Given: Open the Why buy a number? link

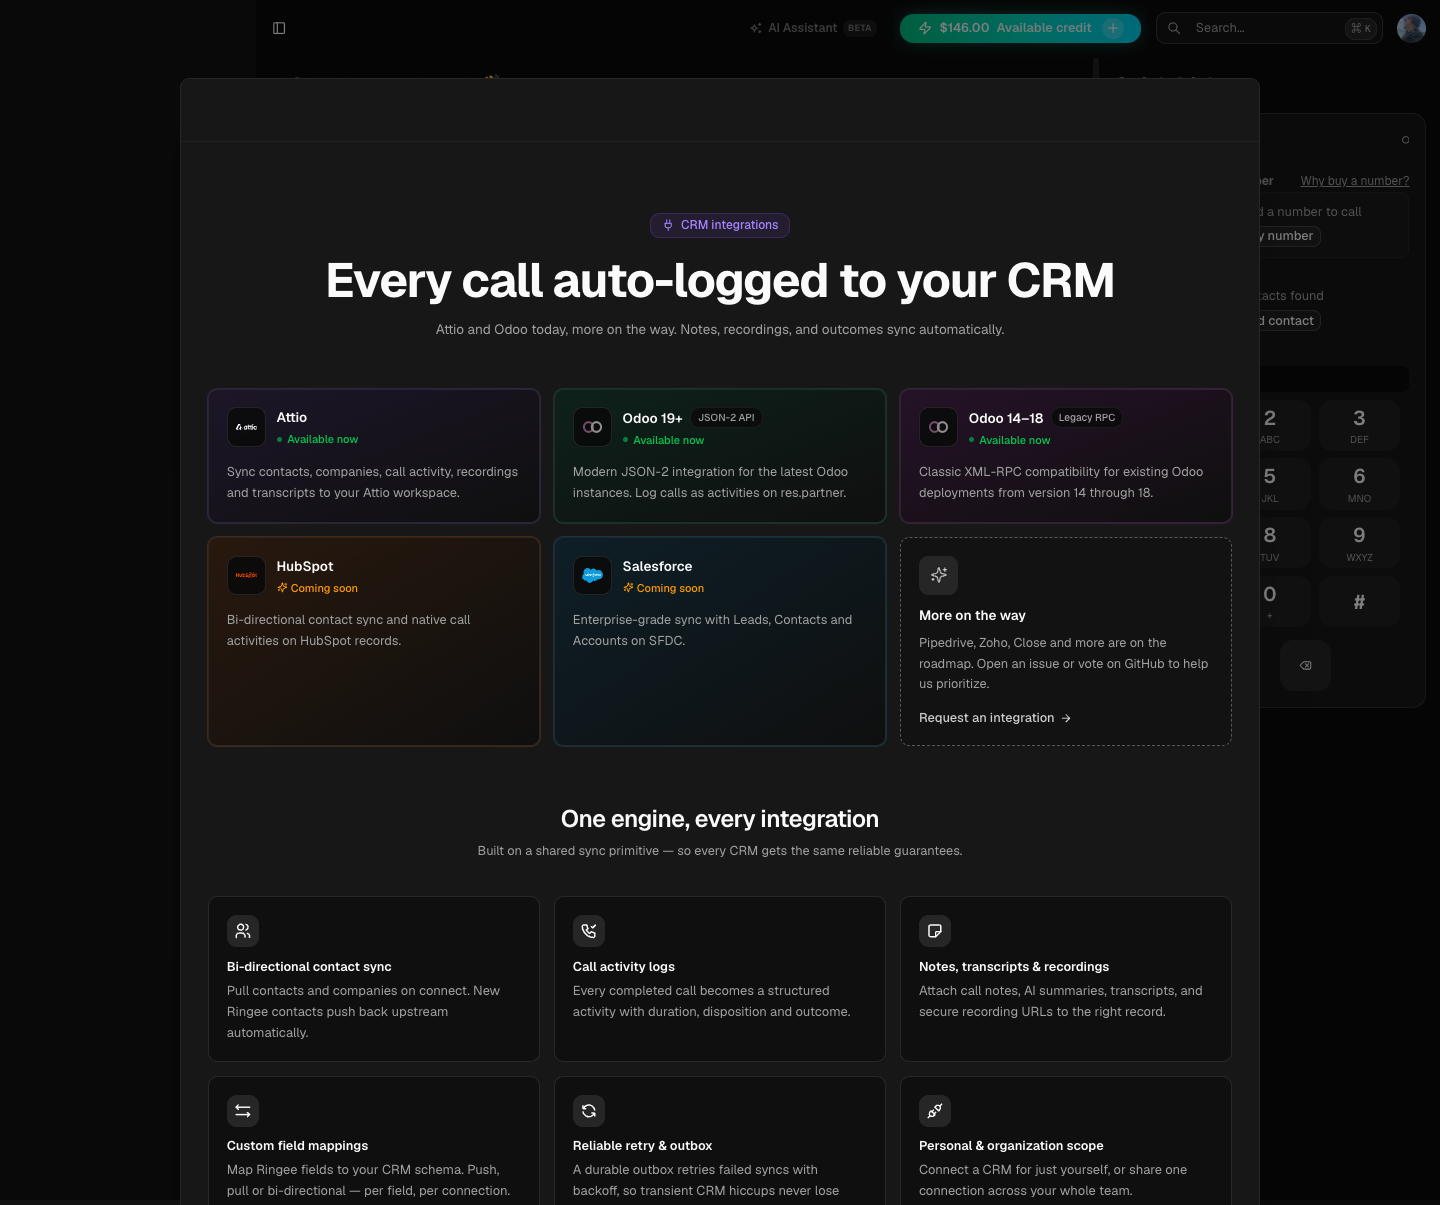Looking at the screenshot, I should click(1354, 181).
